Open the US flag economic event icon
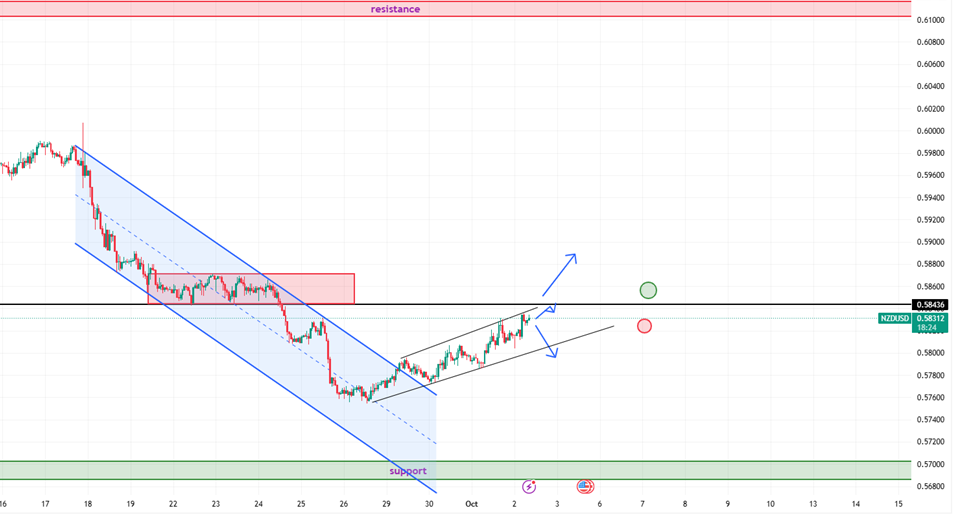The height and width of the screenshot is (519, 958). 585,486
